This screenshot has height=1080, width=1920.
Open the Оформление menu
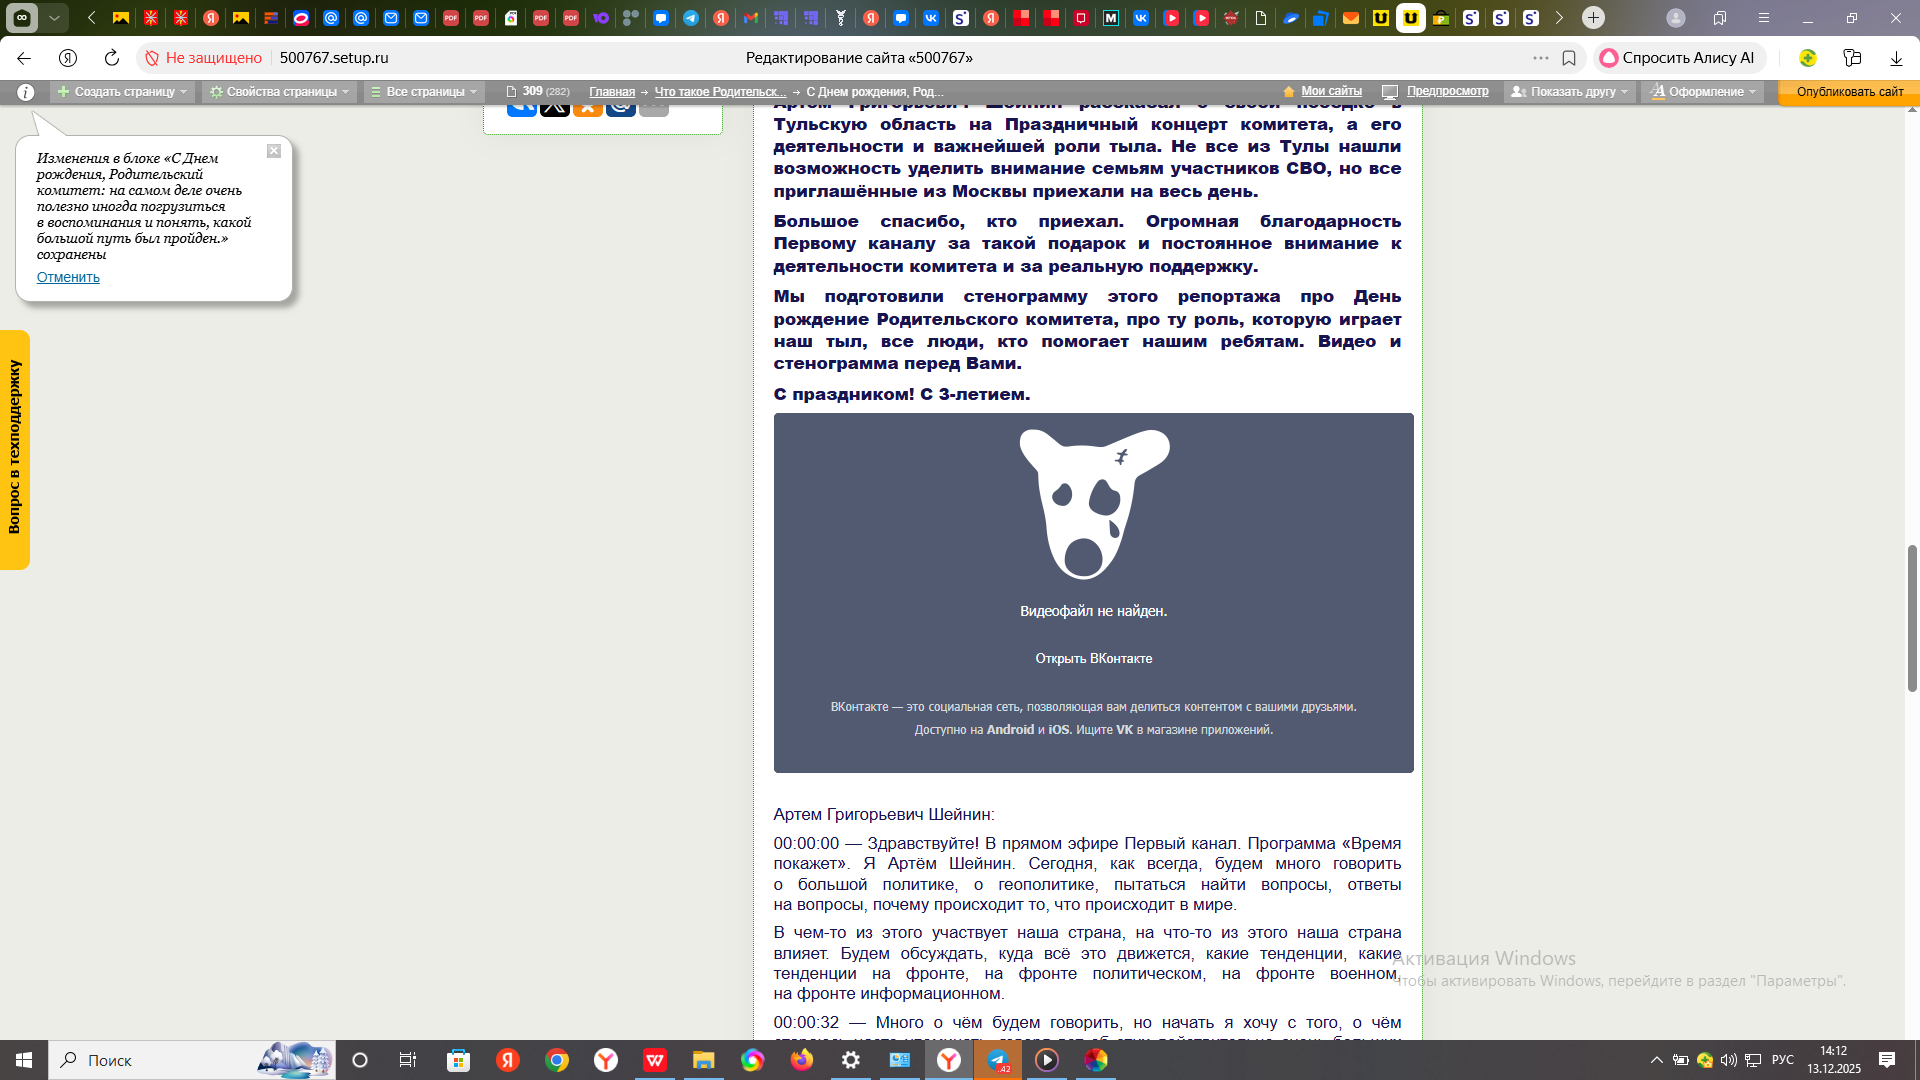coord(1704,92)
